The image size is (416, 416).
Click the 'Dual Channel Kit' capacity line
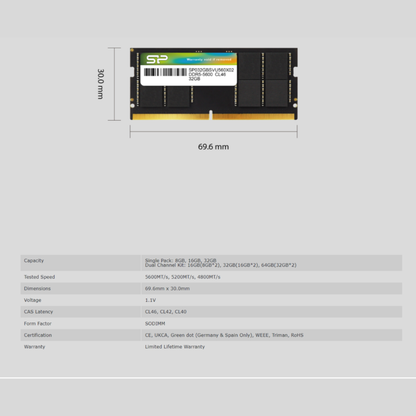tap(221, 265)
